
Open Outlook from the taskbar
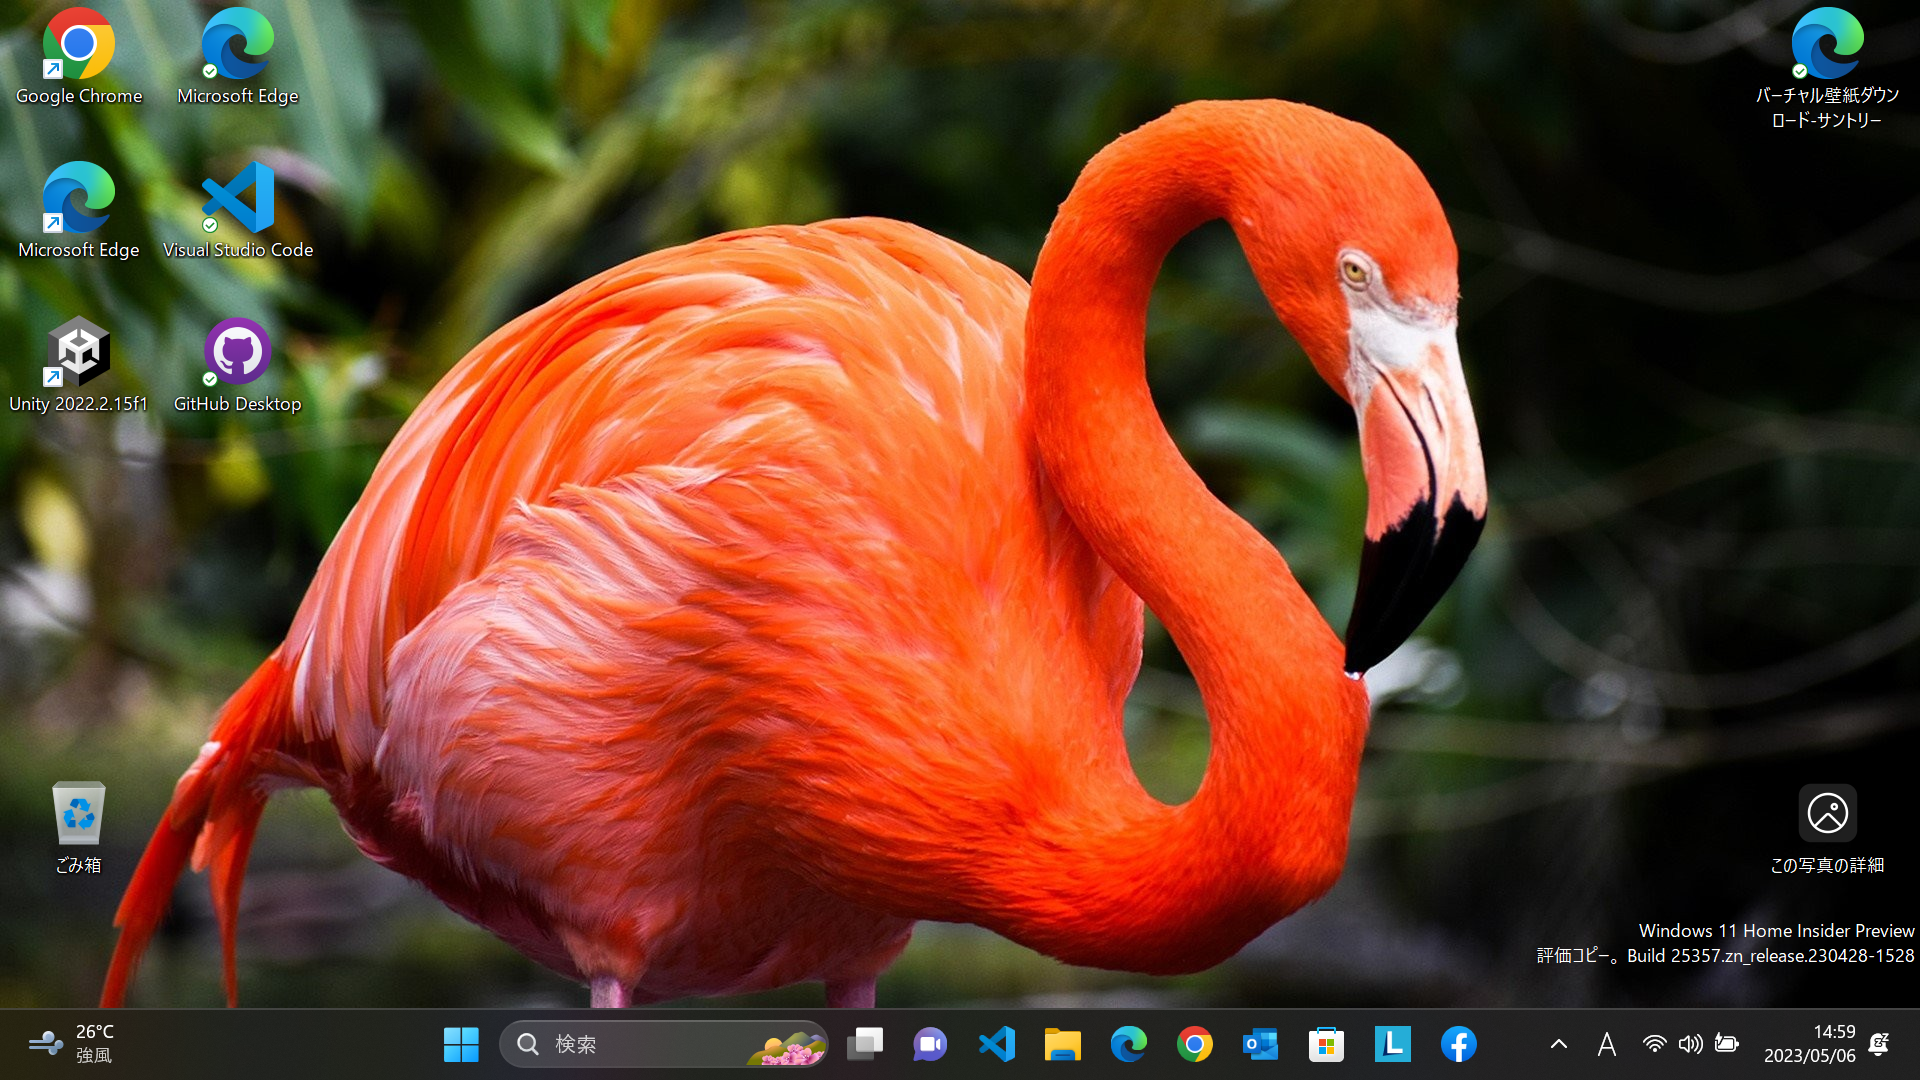(x=1261, y=1045)
